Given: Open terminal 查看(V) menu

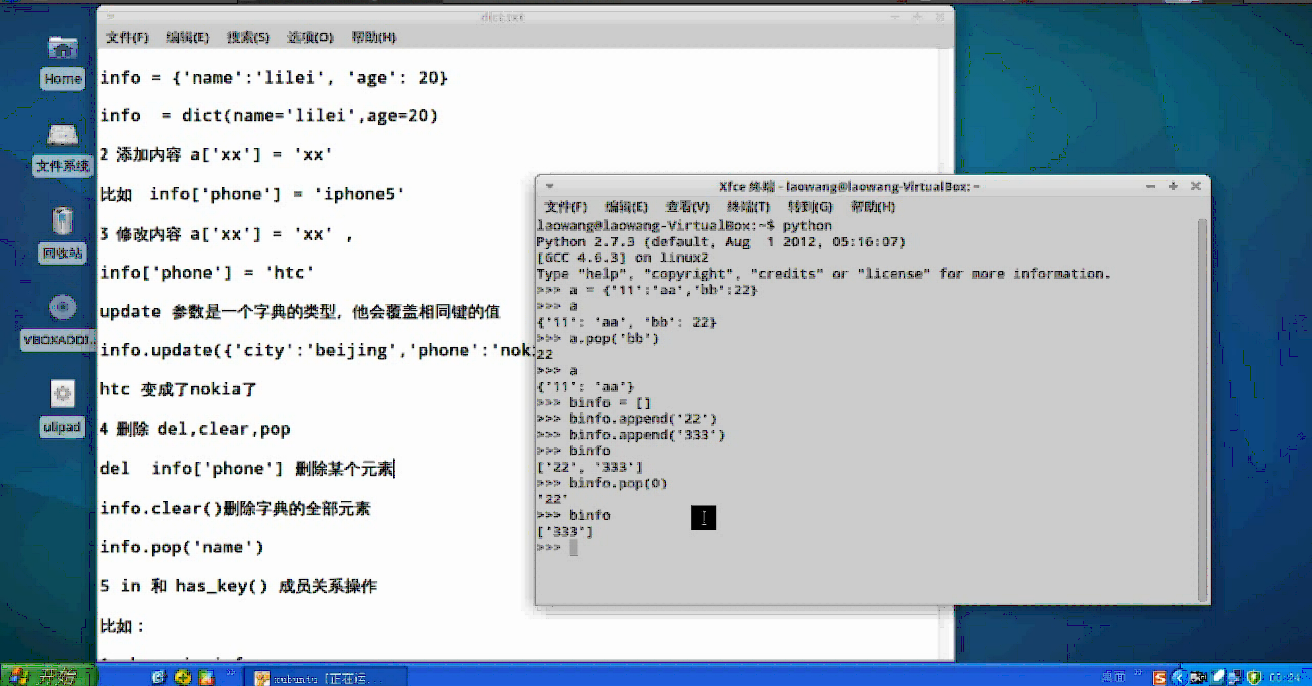Looking at the screenshot, I should 688,207.
